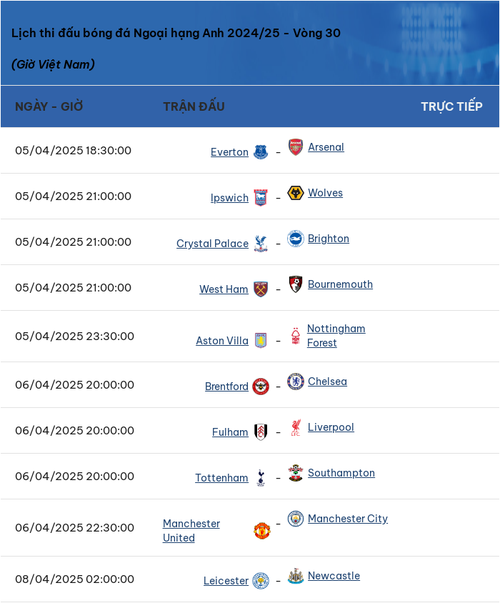Open the Crystal Palace team link
This screenshot has height=603, width=500.
[x=212, y=243]
